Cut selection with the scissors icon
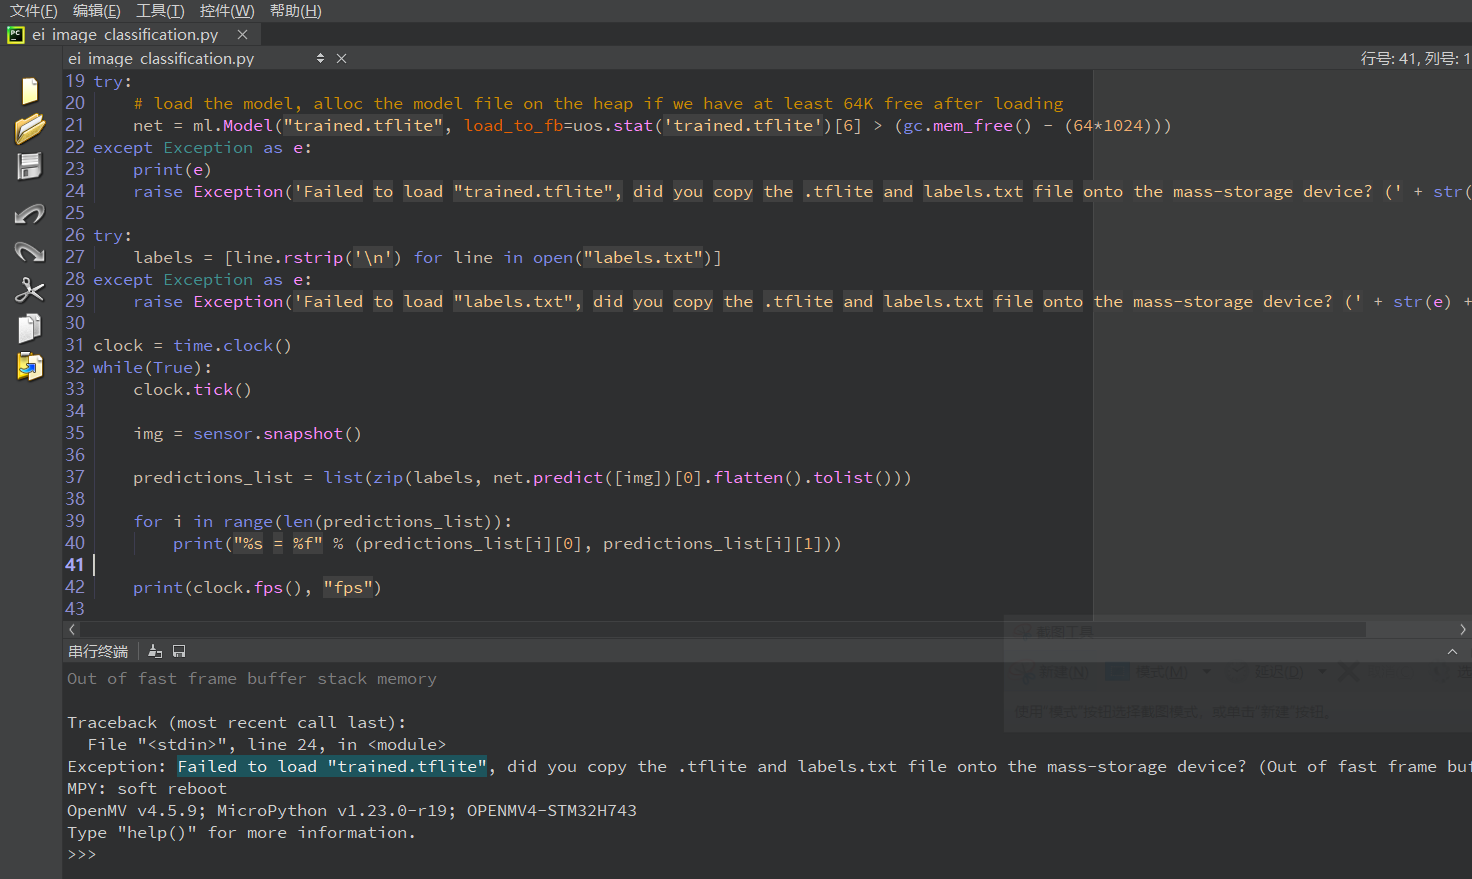The height and width of the screenshot is (879, 1472). pyautogui.click(x=30, y=290)
